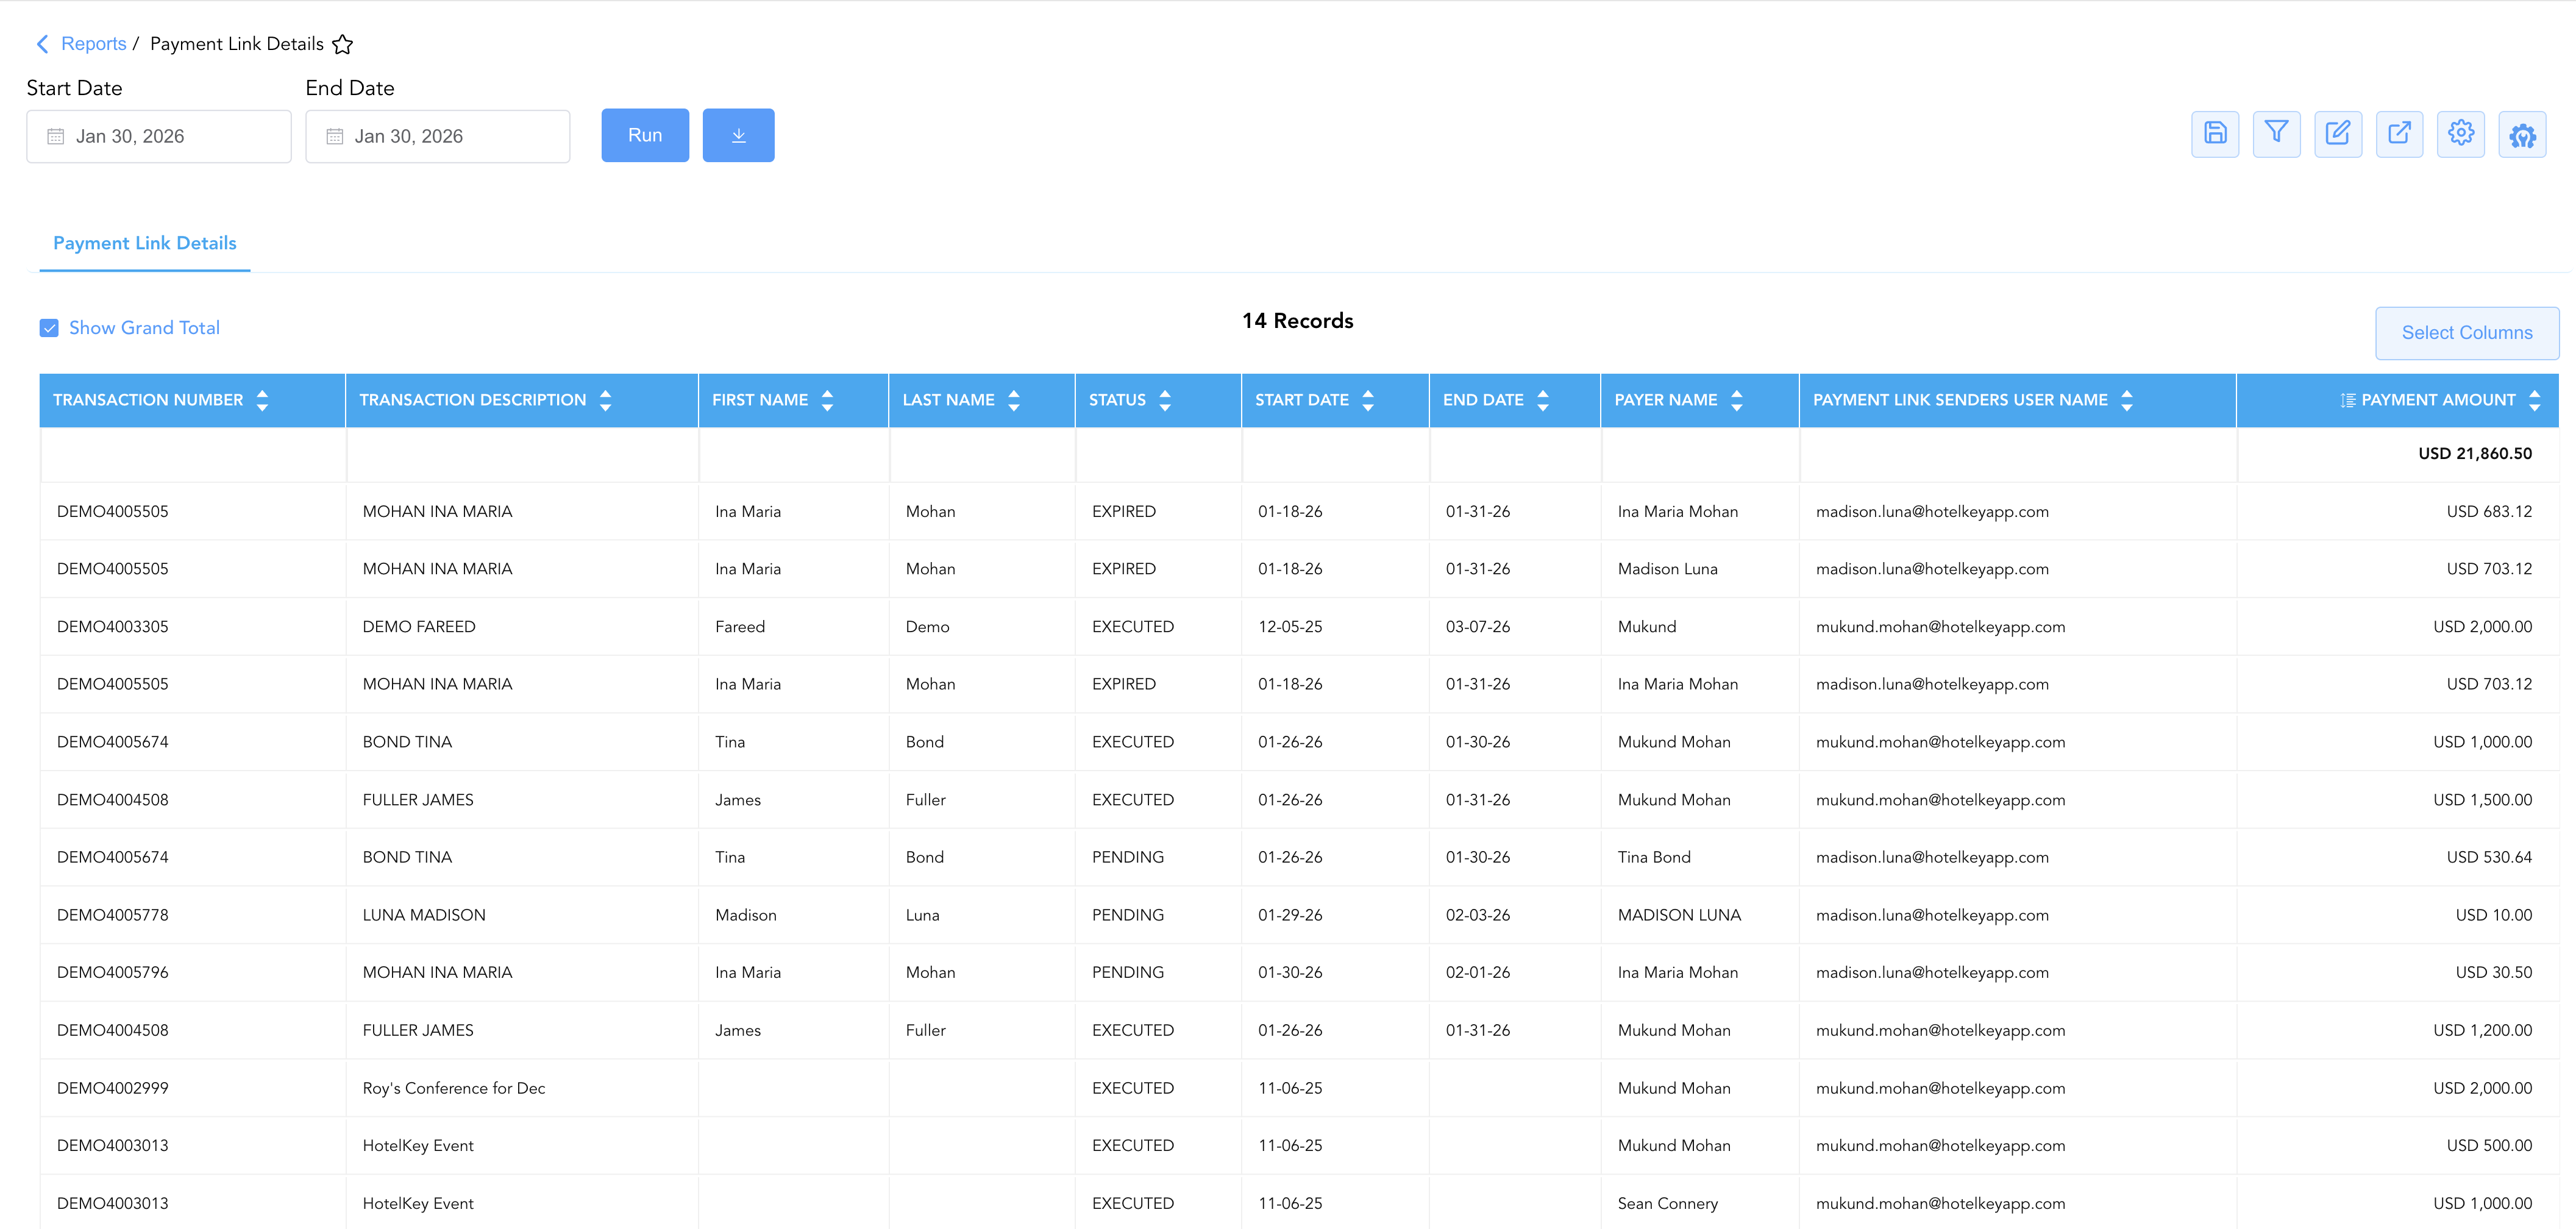Click the save report icon
This screenshot has height=1229, width=2576.
click(x=2215, y=134)
